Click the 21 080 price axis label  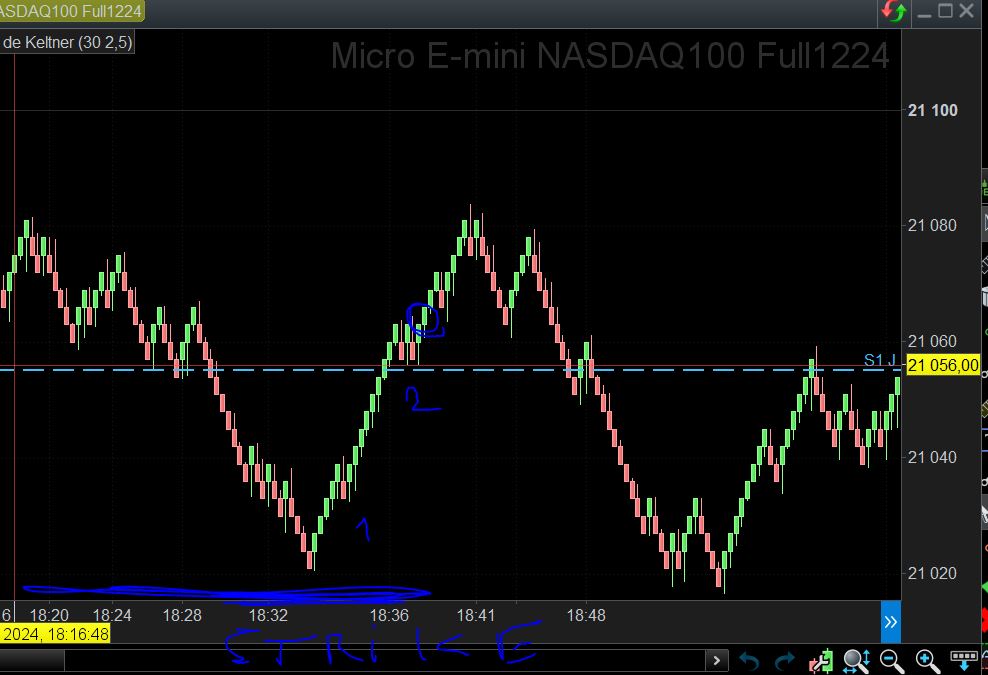[x=933, y=226]
